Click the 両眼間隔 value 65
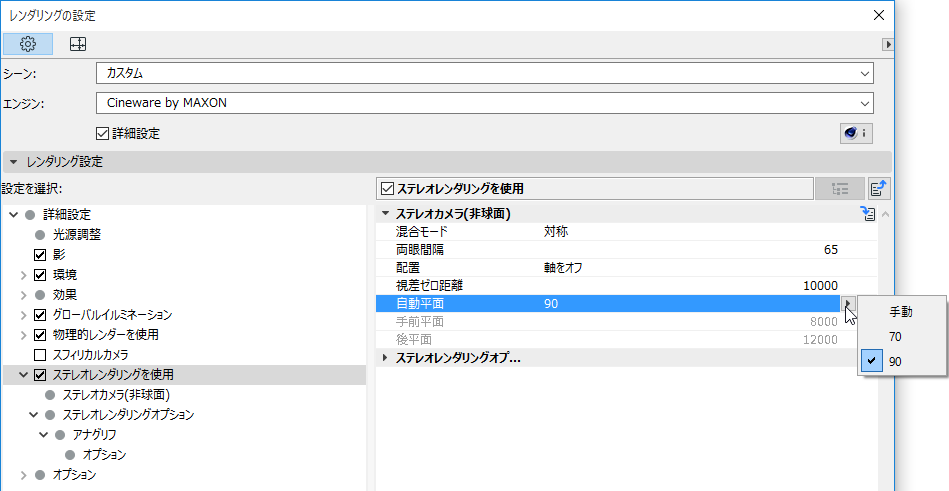Viewport: 949px width, 491px height. (830, 249)
